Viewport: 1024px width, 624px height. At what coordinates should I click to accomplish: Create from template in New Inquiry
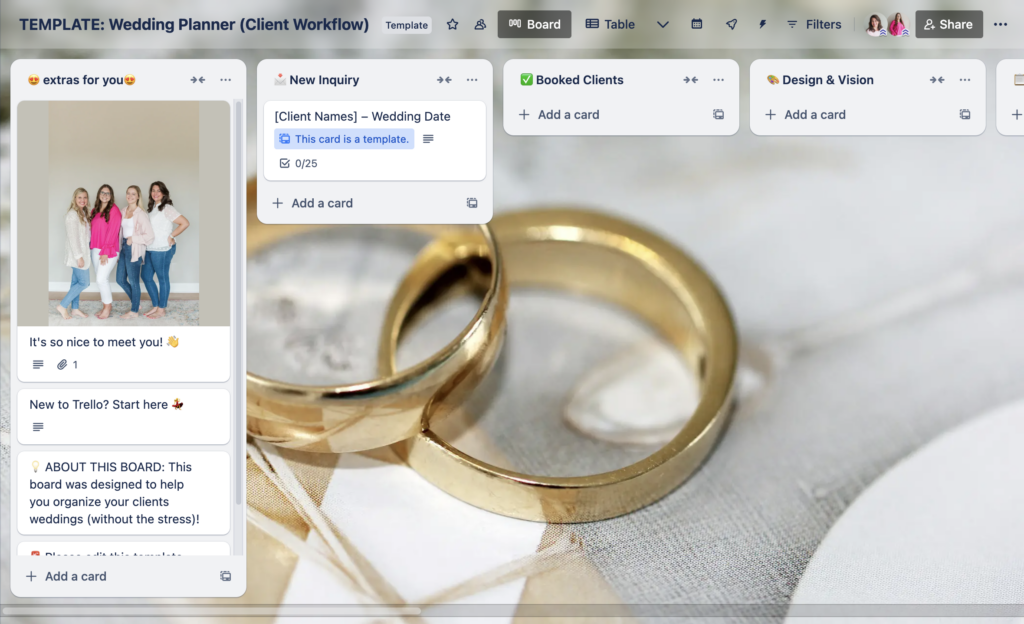coord(472,203)
